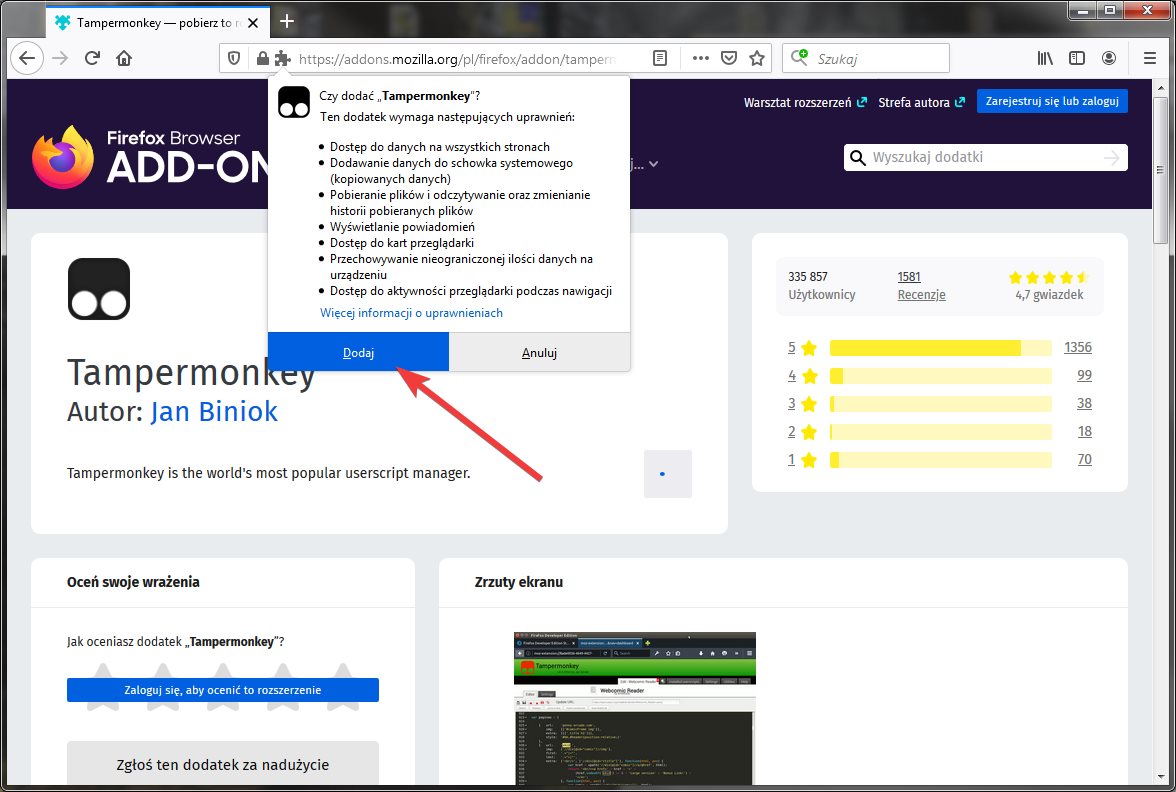Viewport: 1176px width, 792px height.
Task: Click the tracking protection shield icon
Action: tap(234, 58)
